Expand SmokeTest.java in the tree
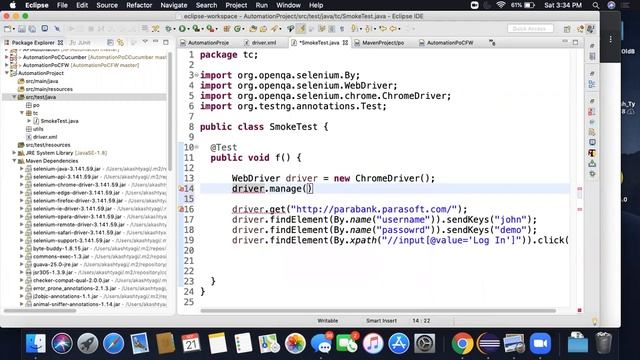 (x=29, y=121)
